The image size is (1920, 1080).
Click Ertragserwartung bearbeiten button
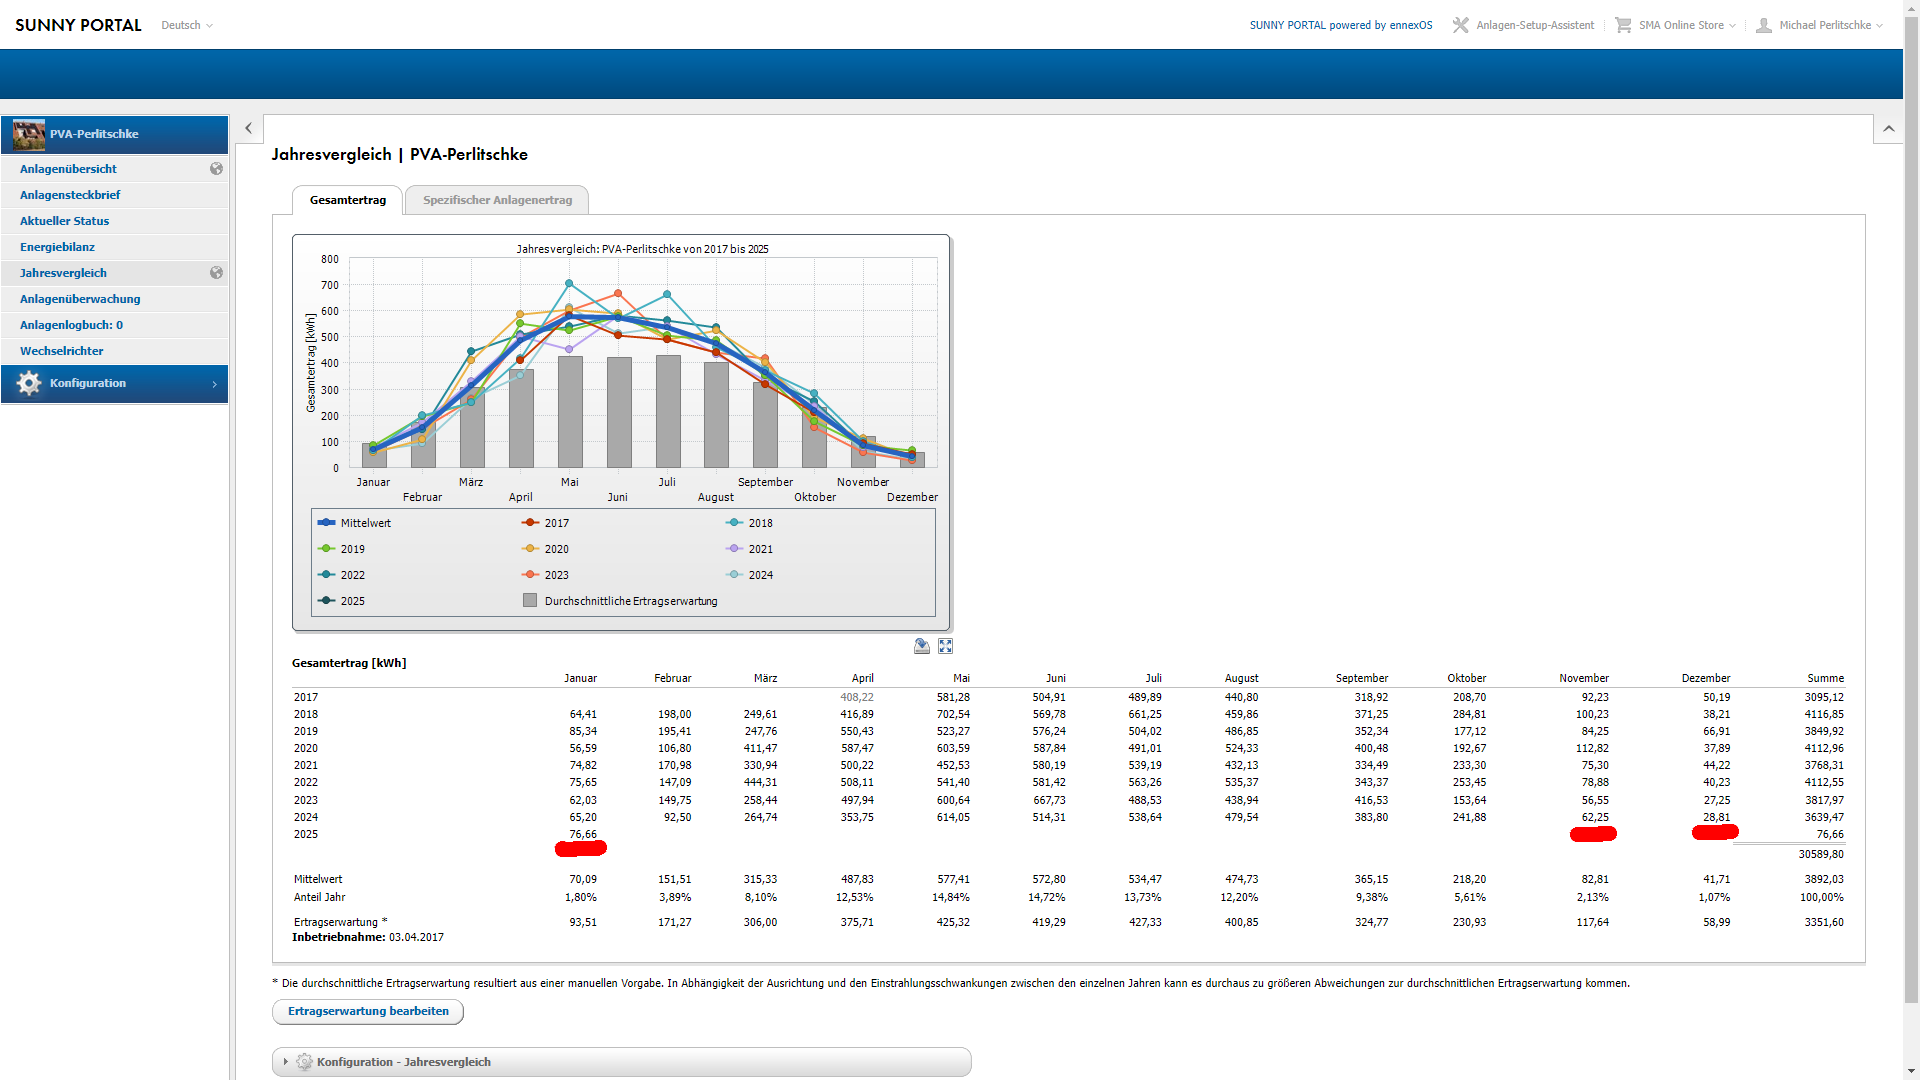[368, 1011]
